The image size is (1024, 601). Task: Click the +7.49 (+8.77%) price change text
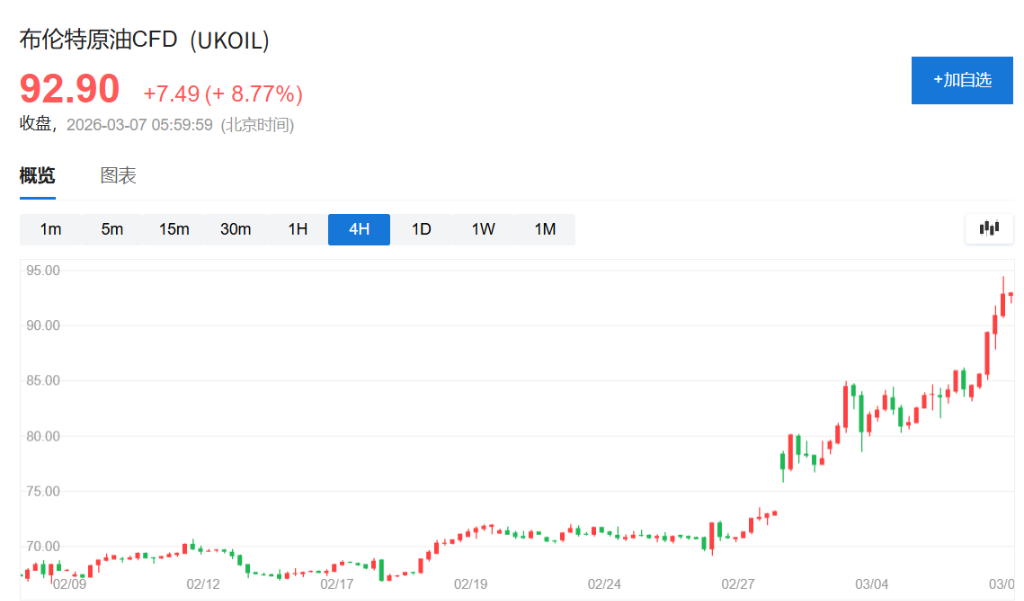tap(223, 94)
